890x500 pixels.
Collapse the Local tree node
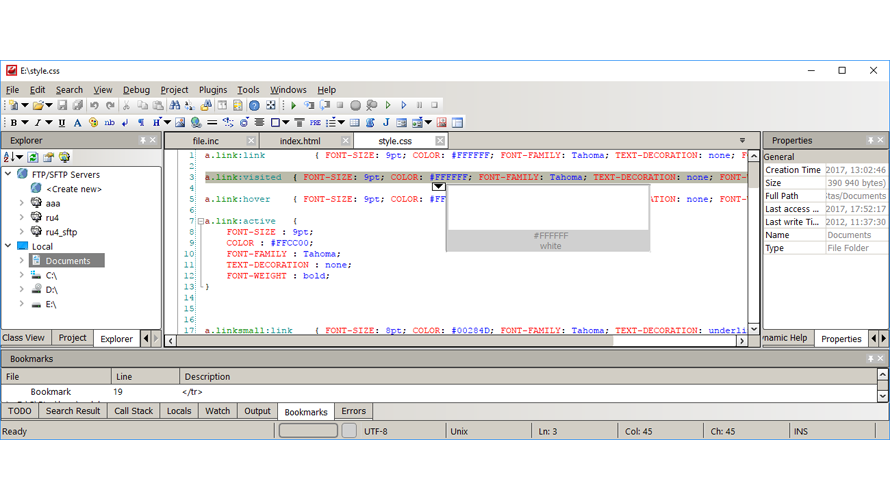(8, 246)
